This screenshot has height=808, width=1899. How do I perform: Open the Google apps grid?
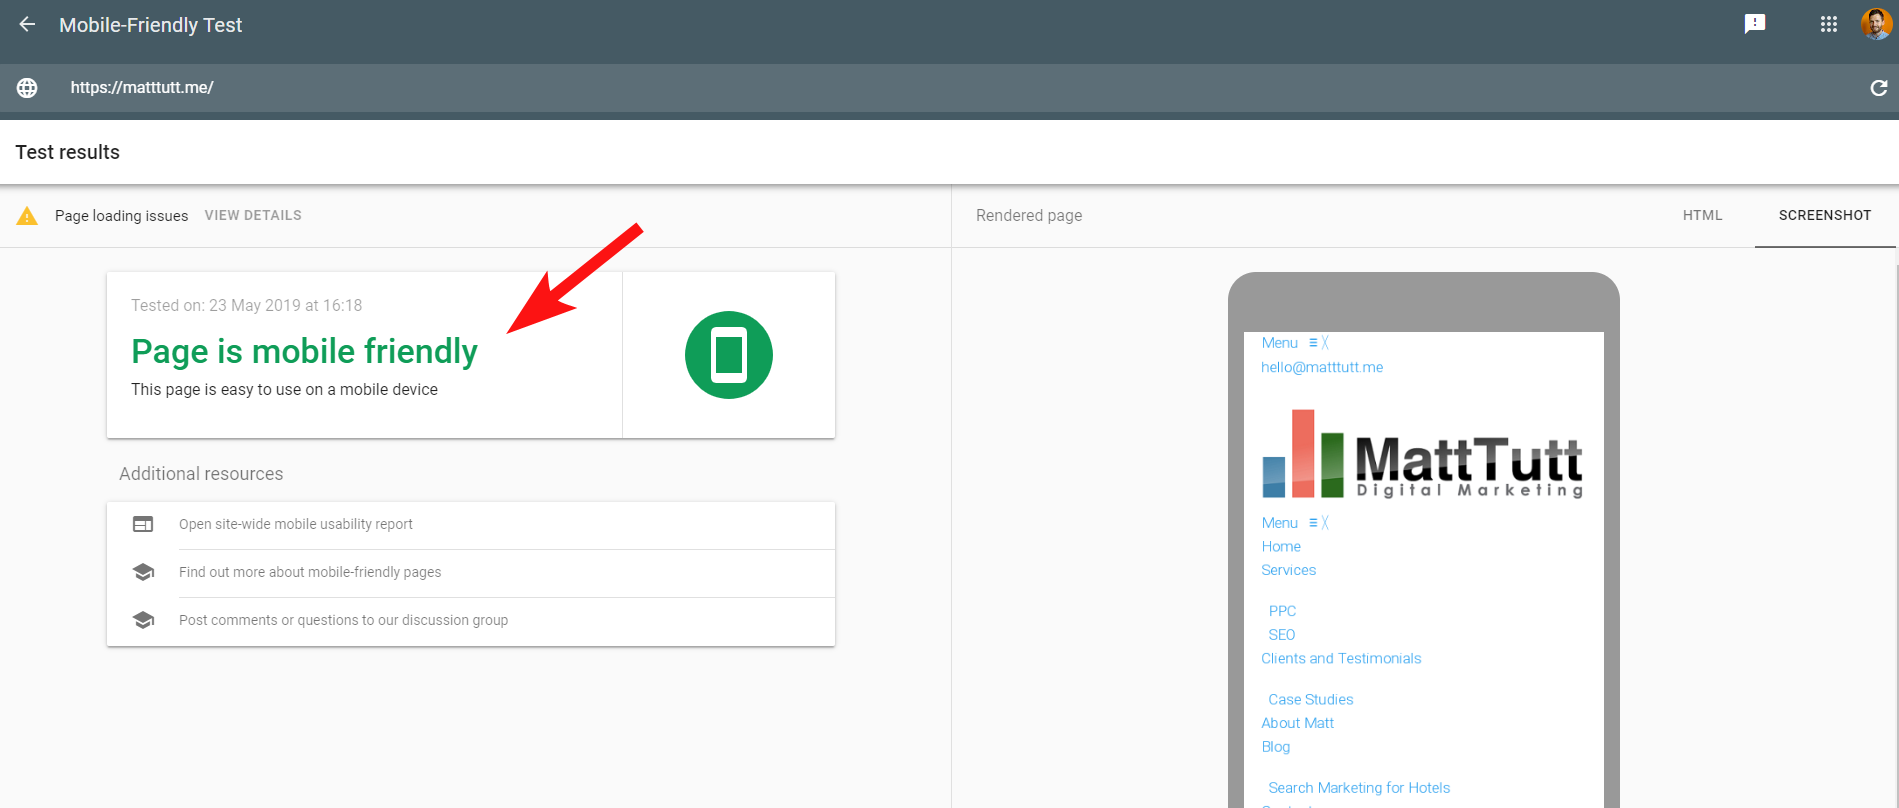point(1829,24)
